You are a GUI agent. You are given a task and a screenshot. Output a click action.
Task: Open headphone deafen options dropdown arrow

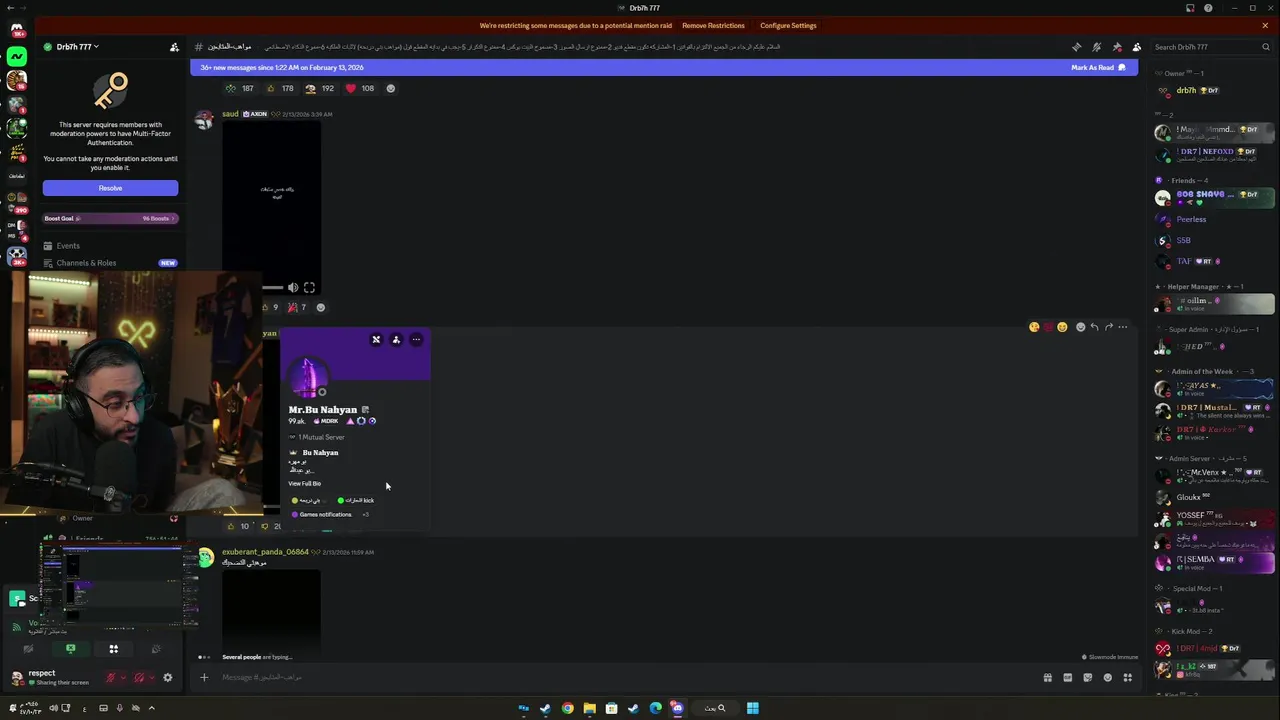(151, 677)
